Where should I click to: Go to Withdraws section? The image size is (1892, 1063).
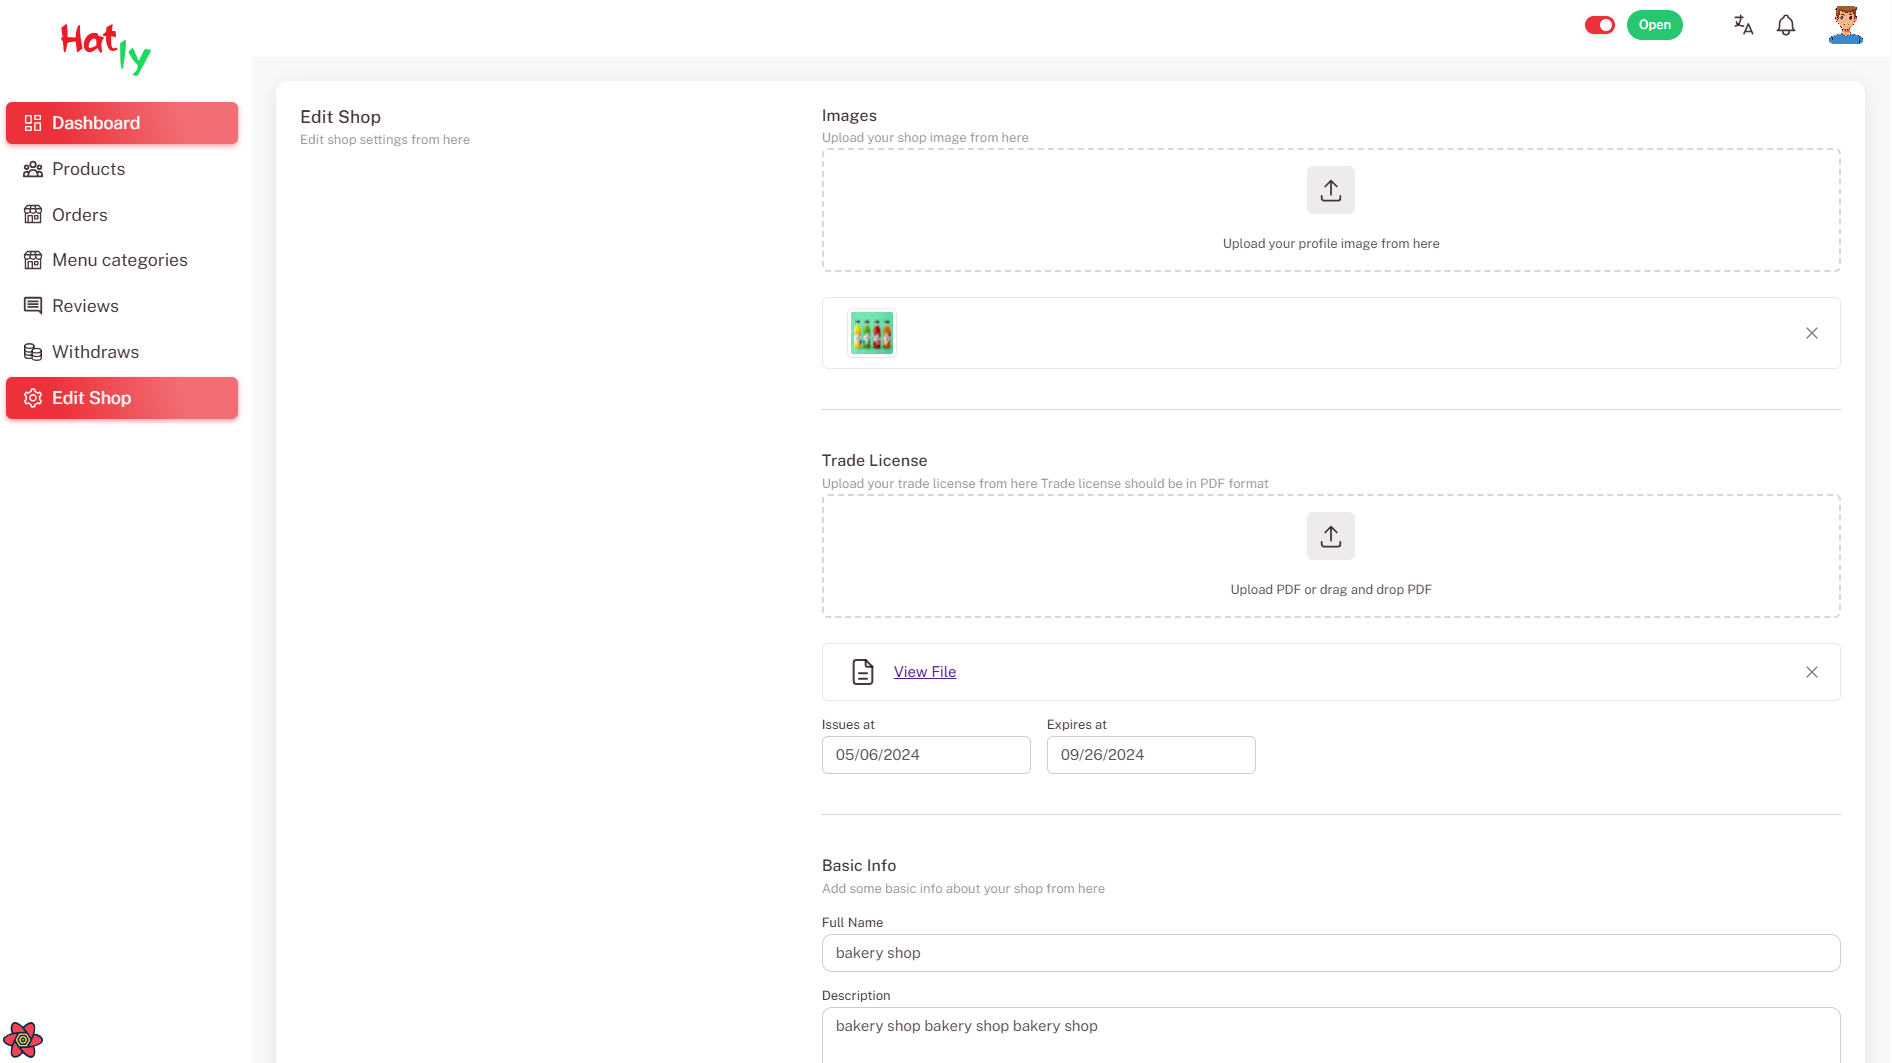(x=122, y=352)
